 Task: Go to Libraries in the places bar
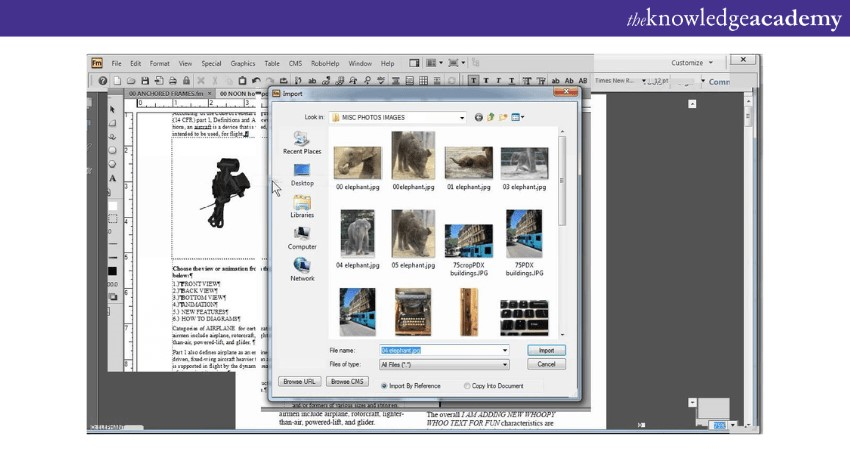coord(302,203)
